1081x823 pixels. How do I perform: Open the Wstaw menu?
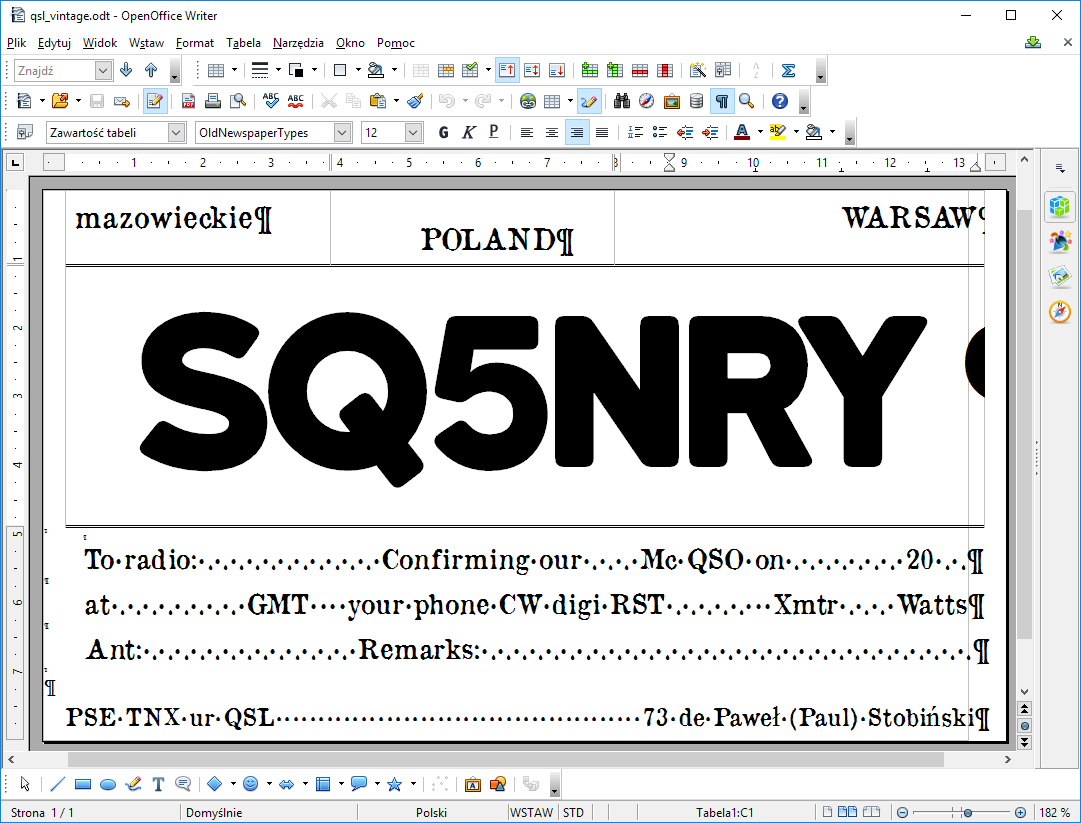146,43
